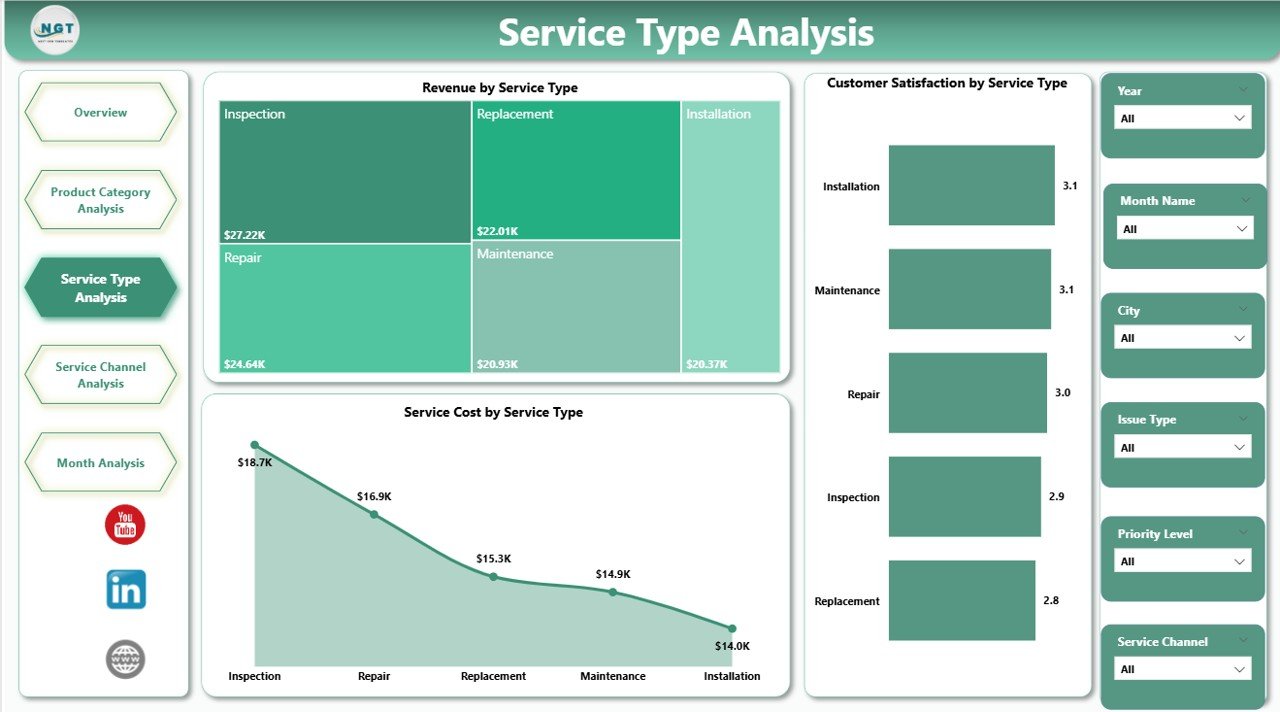Screen dimensions: 1280x712
Task: Select the website globe icon
Action: [124, 659]
